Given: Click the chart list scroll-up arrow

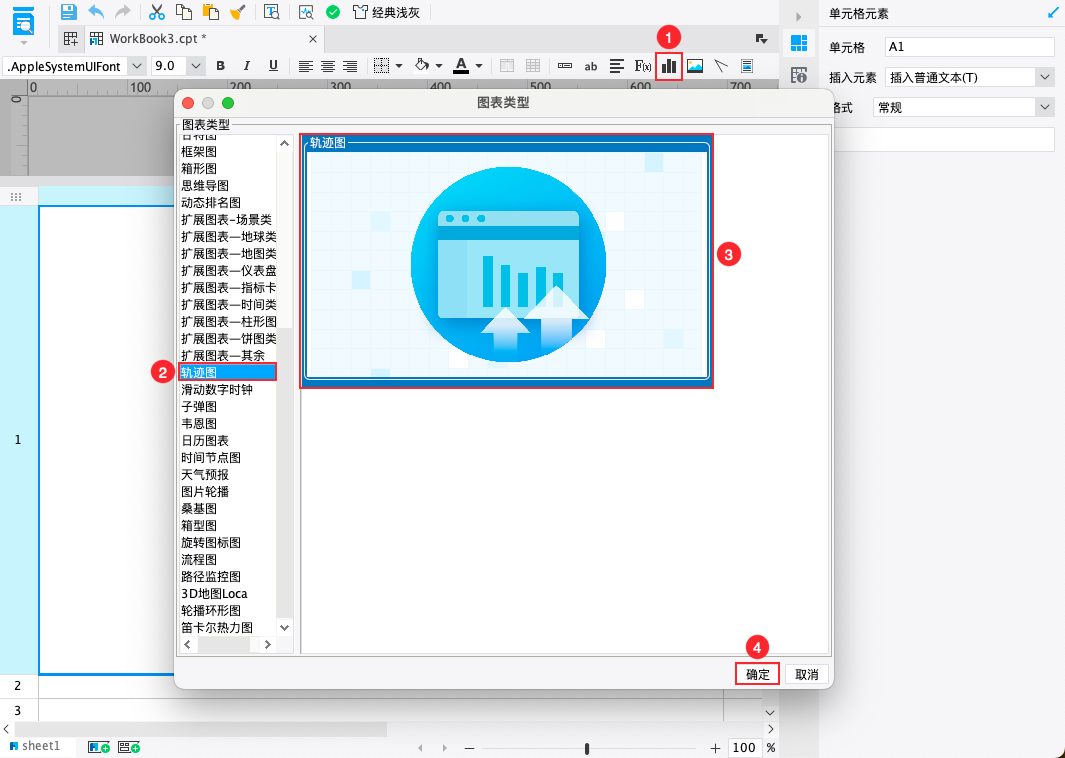Looking at the screenshot, I should point(285,143).
